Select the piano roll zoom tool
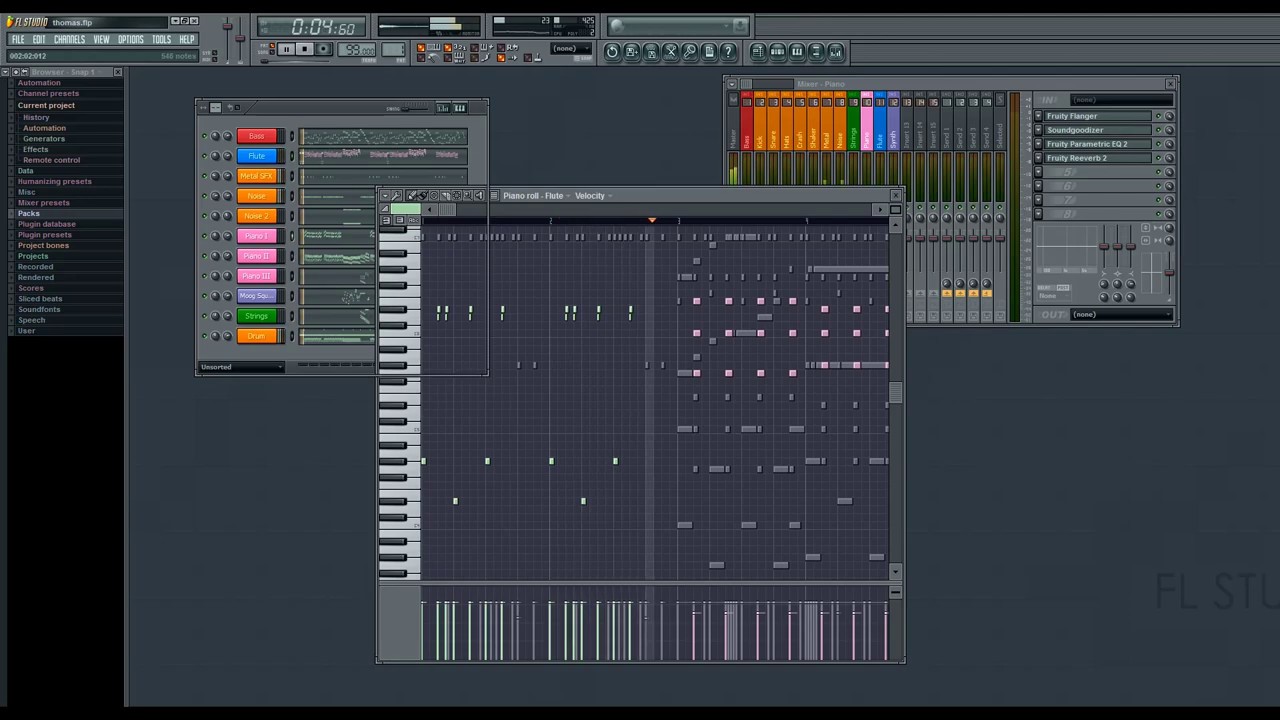1280x720 pixels. click(467, 196)
